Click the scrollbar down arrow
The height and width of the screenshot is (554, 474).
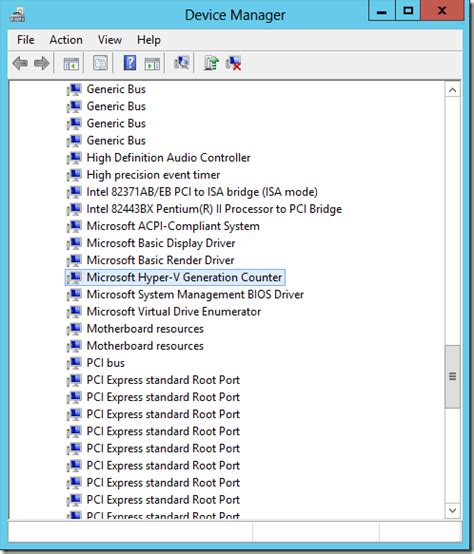tap(452, 511)
